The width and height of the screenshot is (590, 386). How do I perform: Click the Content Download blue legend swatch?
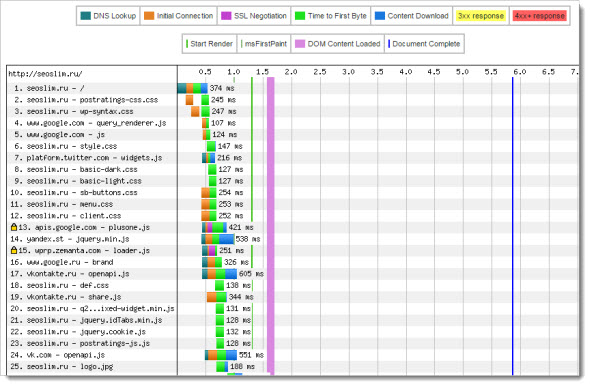pyautogui.click(x=380, y=16)
